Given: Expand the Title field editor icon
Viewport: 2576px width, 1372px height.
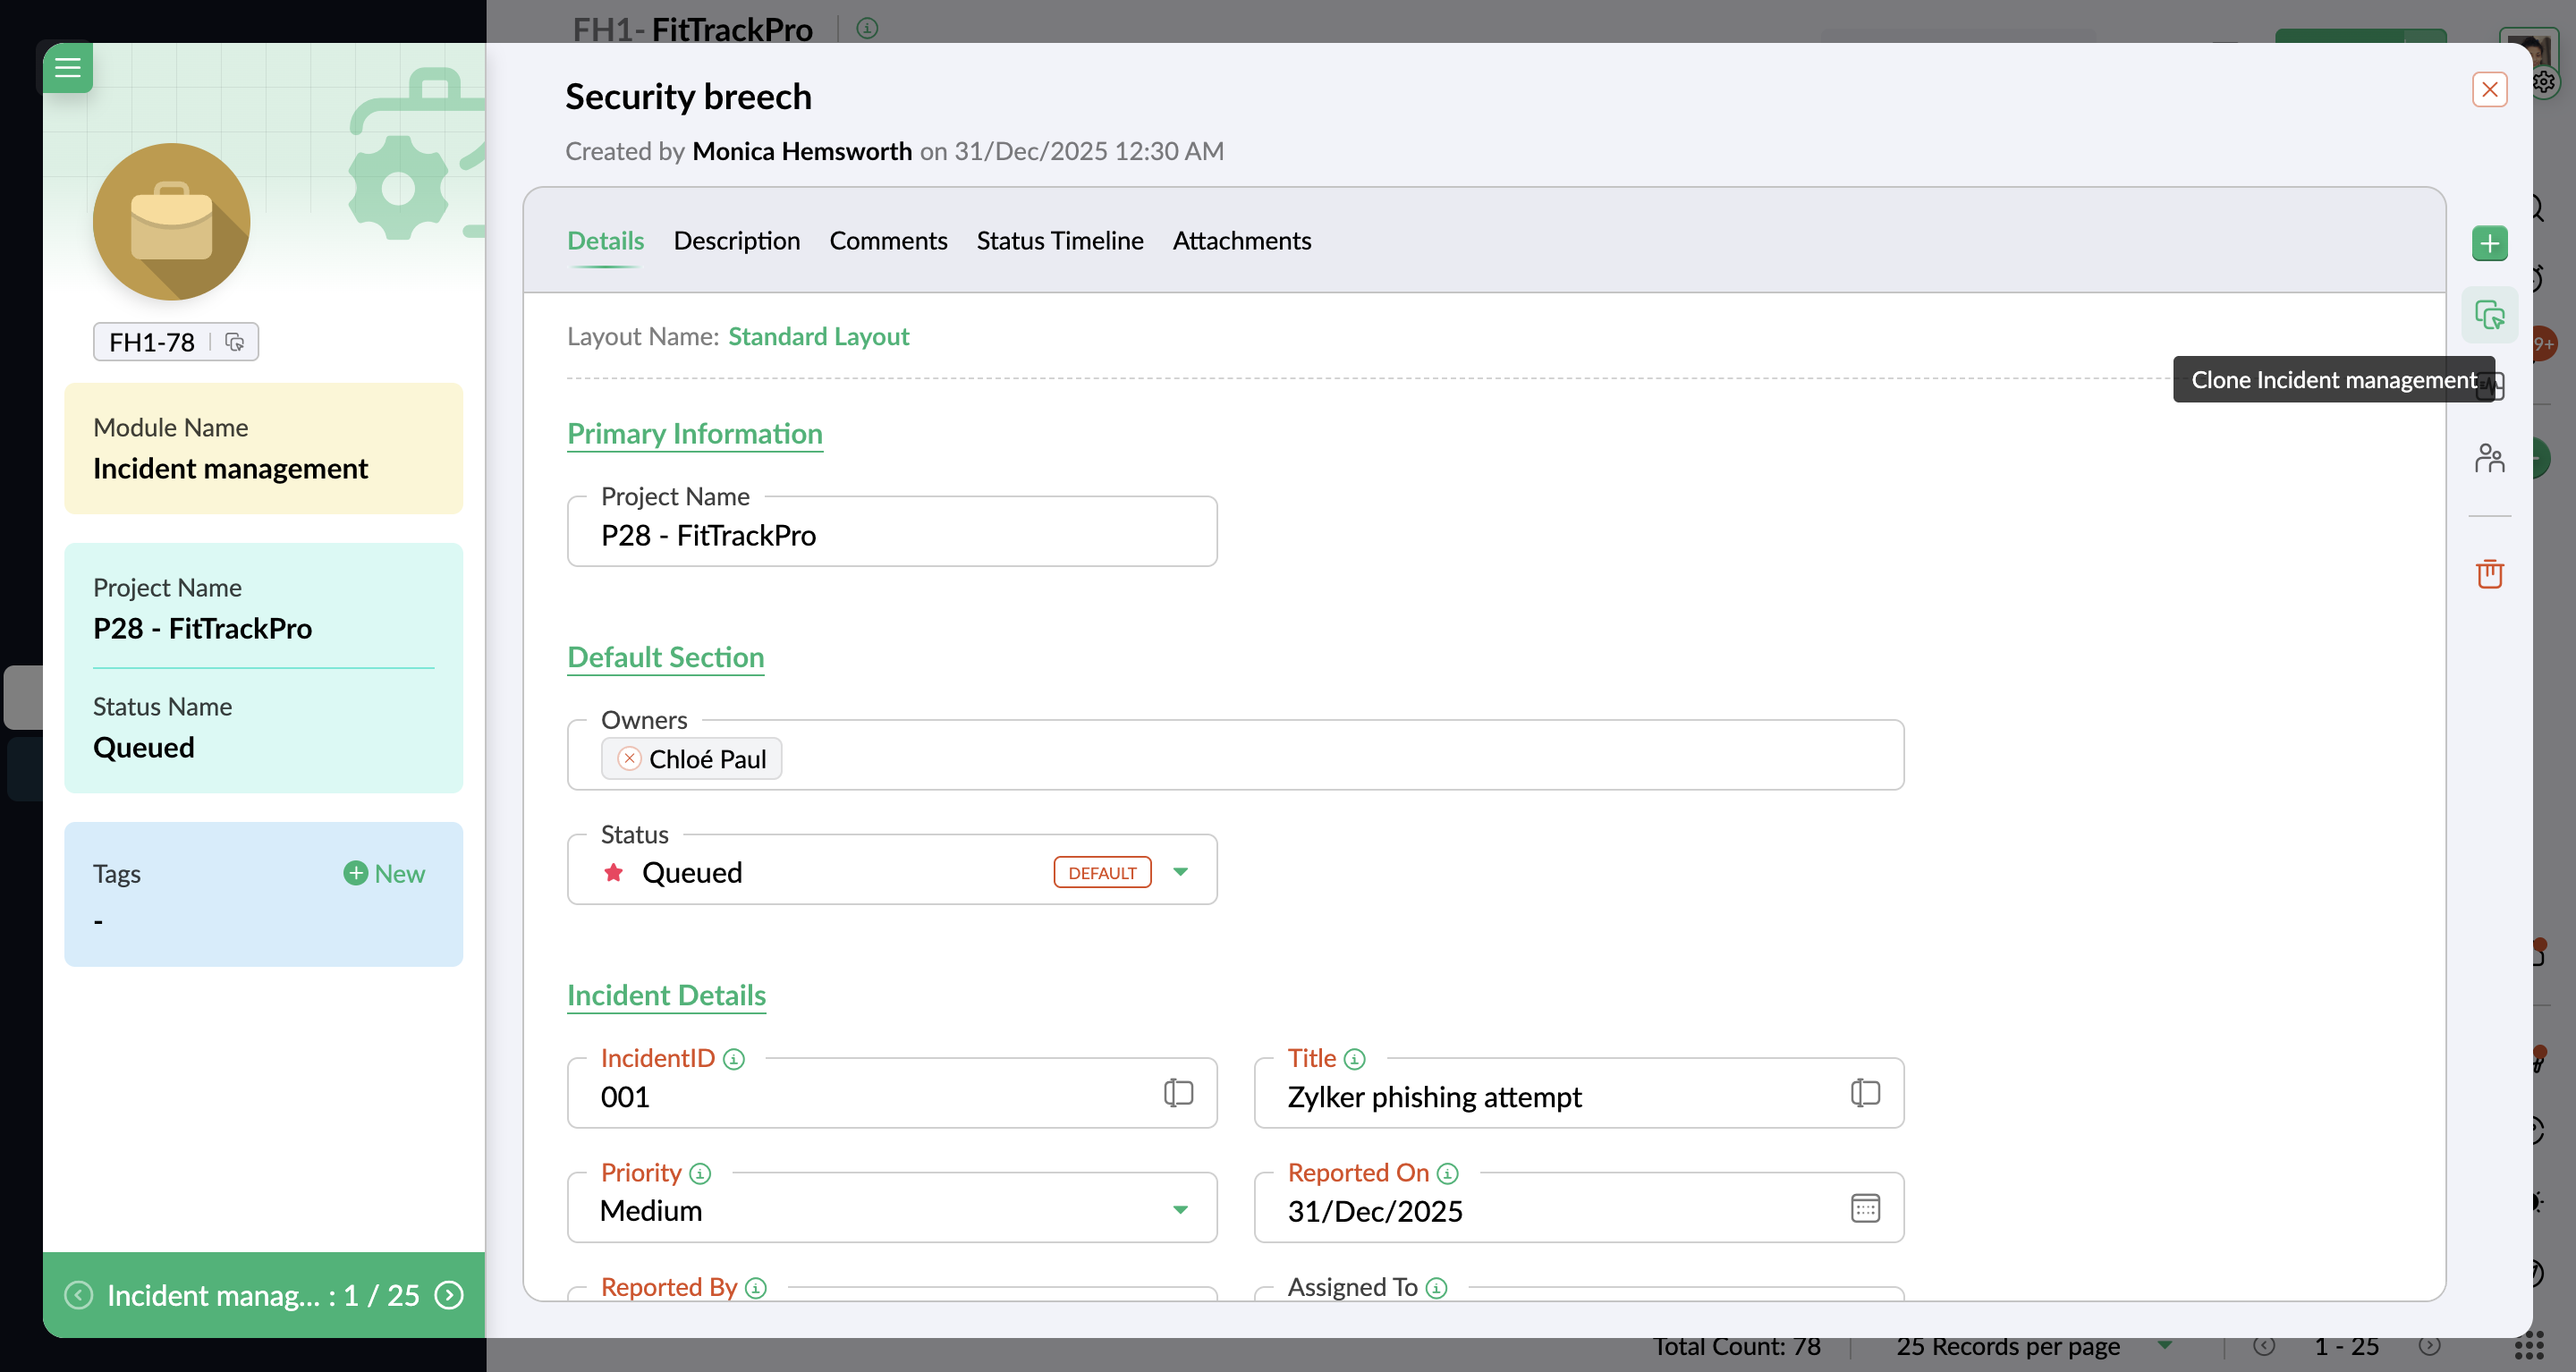Looking at the screenshot, I should [1865, 1093].
